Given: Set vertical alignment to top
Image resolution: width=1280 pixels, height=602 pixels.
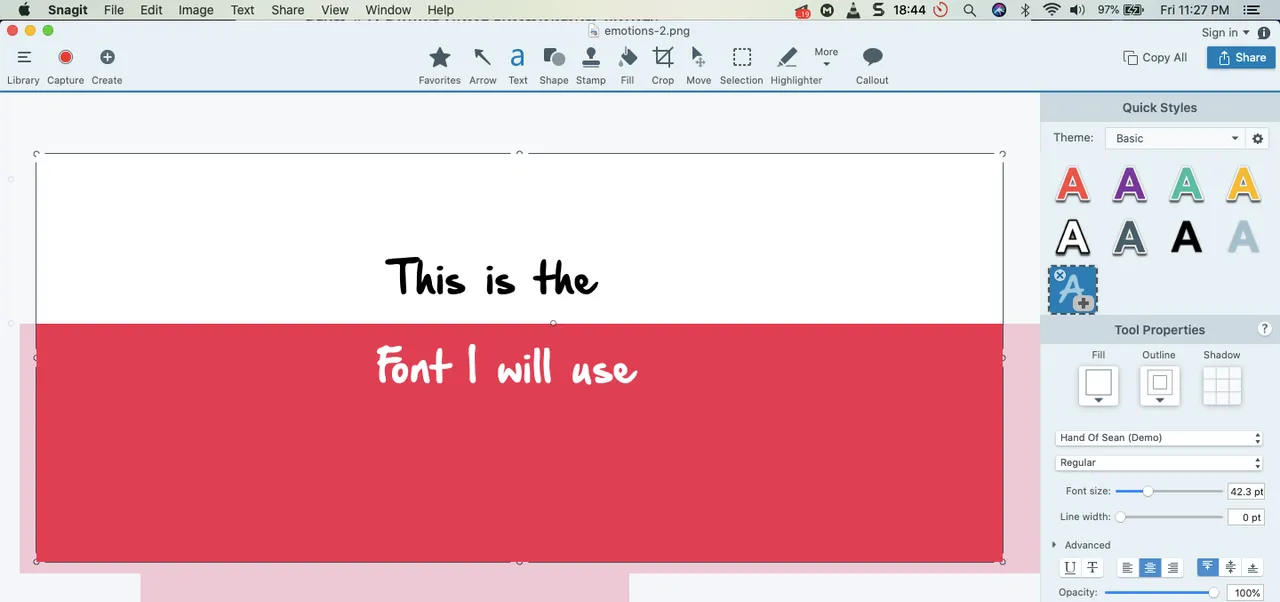Looking at the screenshot, I should click(x=1208, y=567).
